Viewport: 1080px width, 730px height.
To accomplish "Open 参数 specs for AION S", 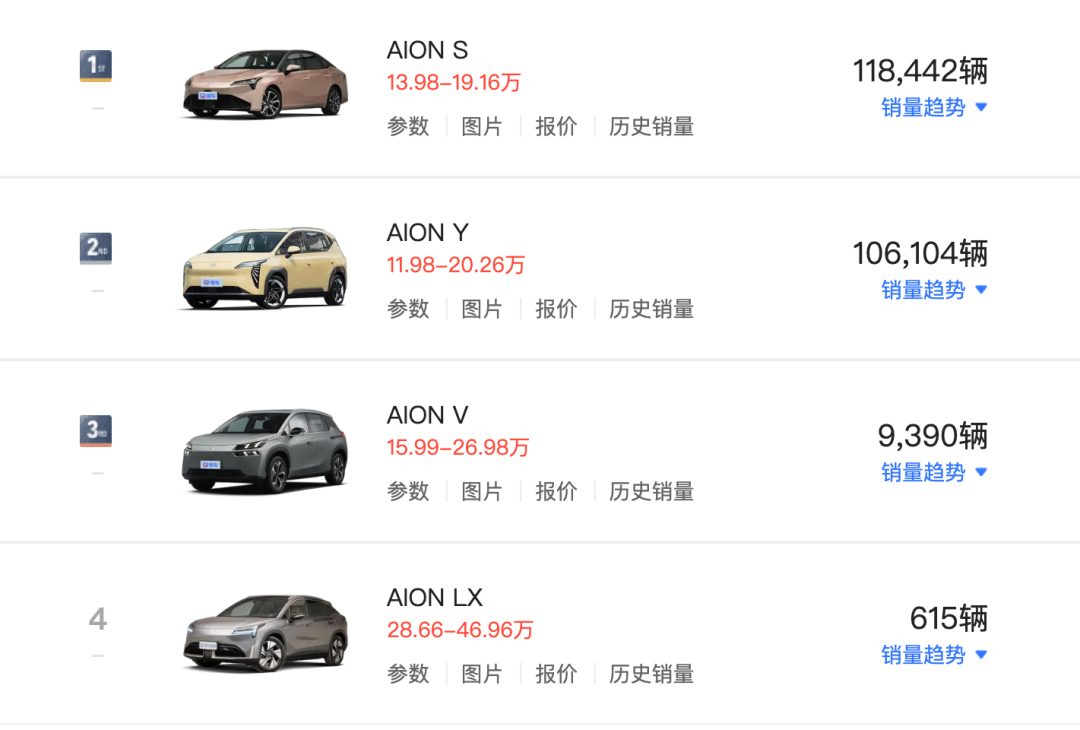I will coord(408,127).
